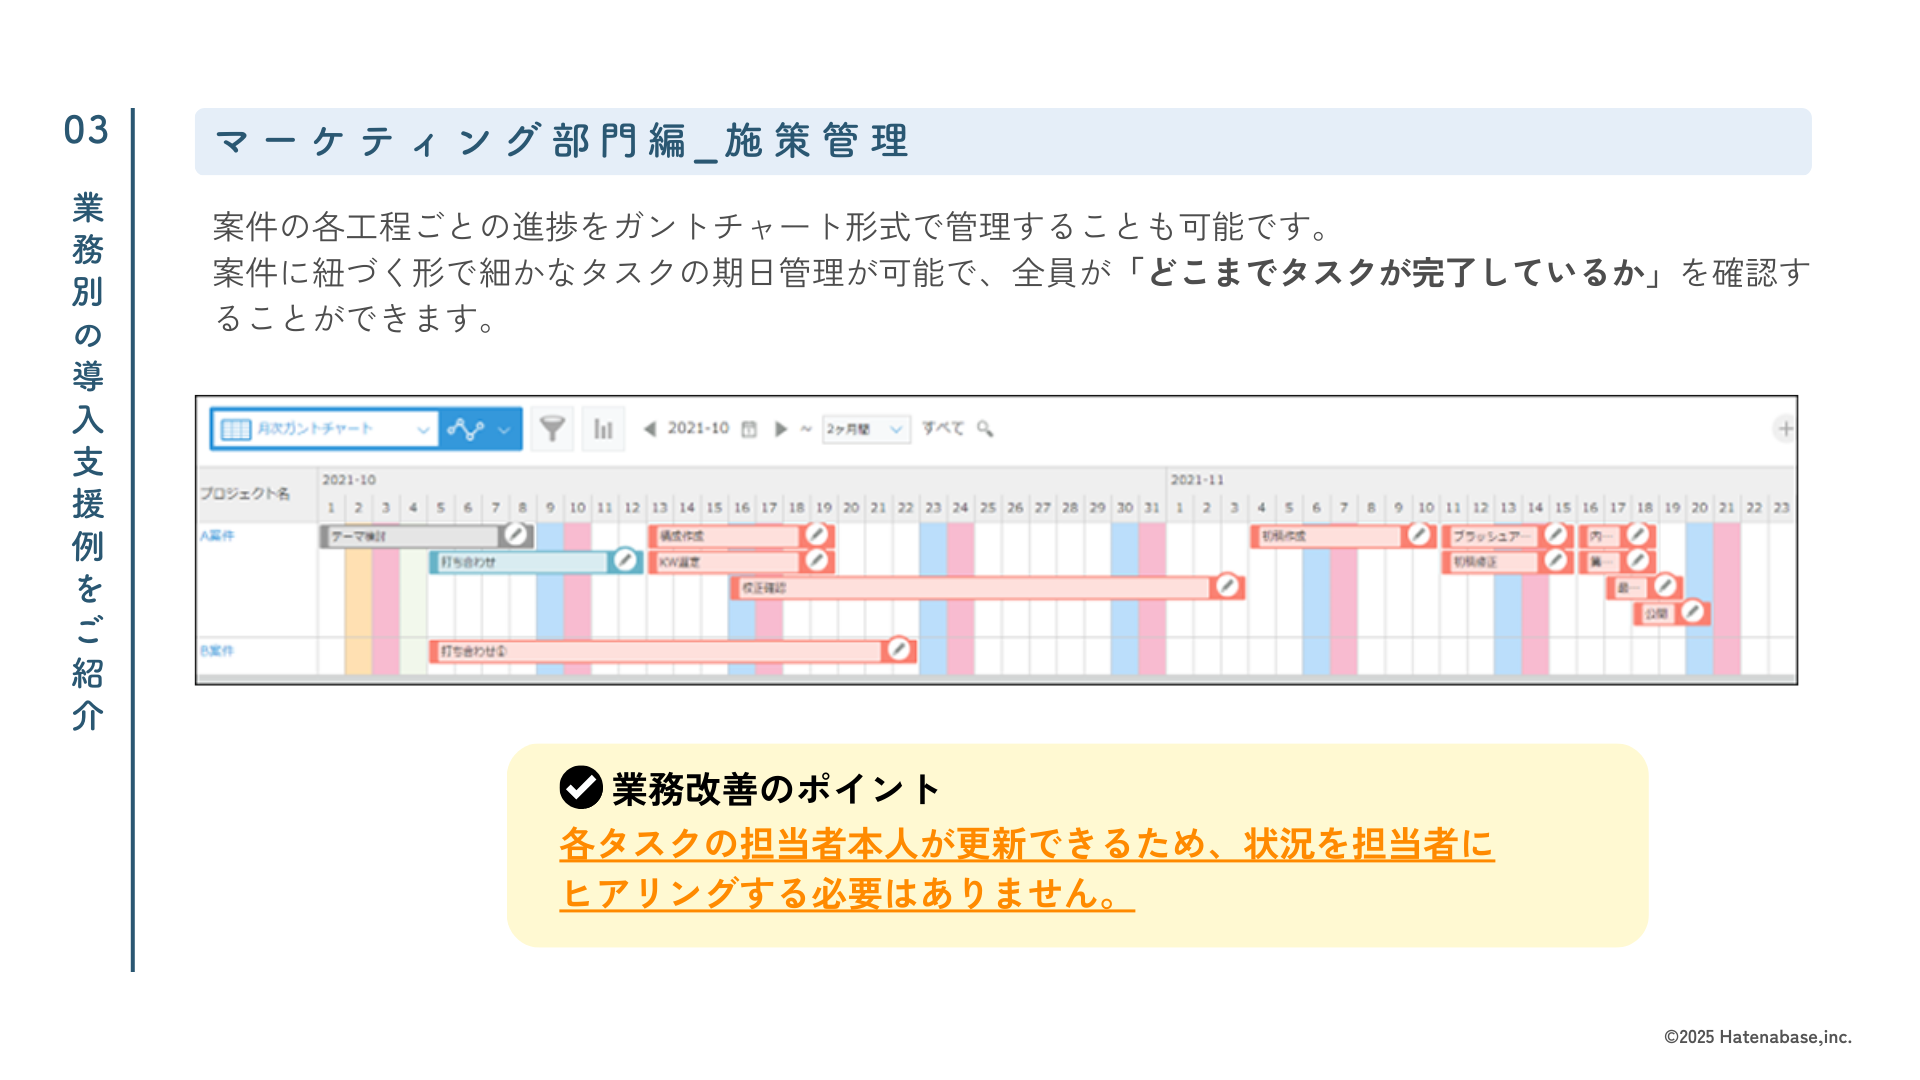Select the 校正確認 task bar
This screenshot has height=1080, width=1920.
(970, 587)
